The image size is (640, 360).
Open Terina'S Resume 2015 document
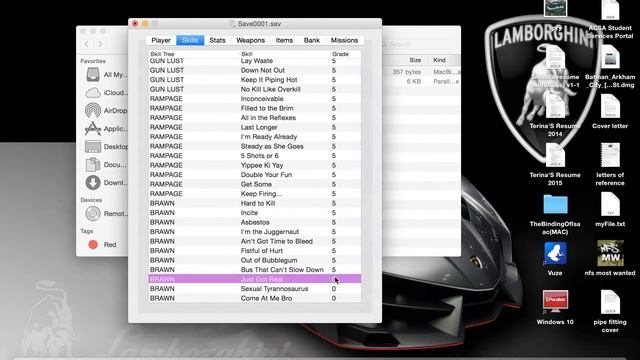point(555,156)
